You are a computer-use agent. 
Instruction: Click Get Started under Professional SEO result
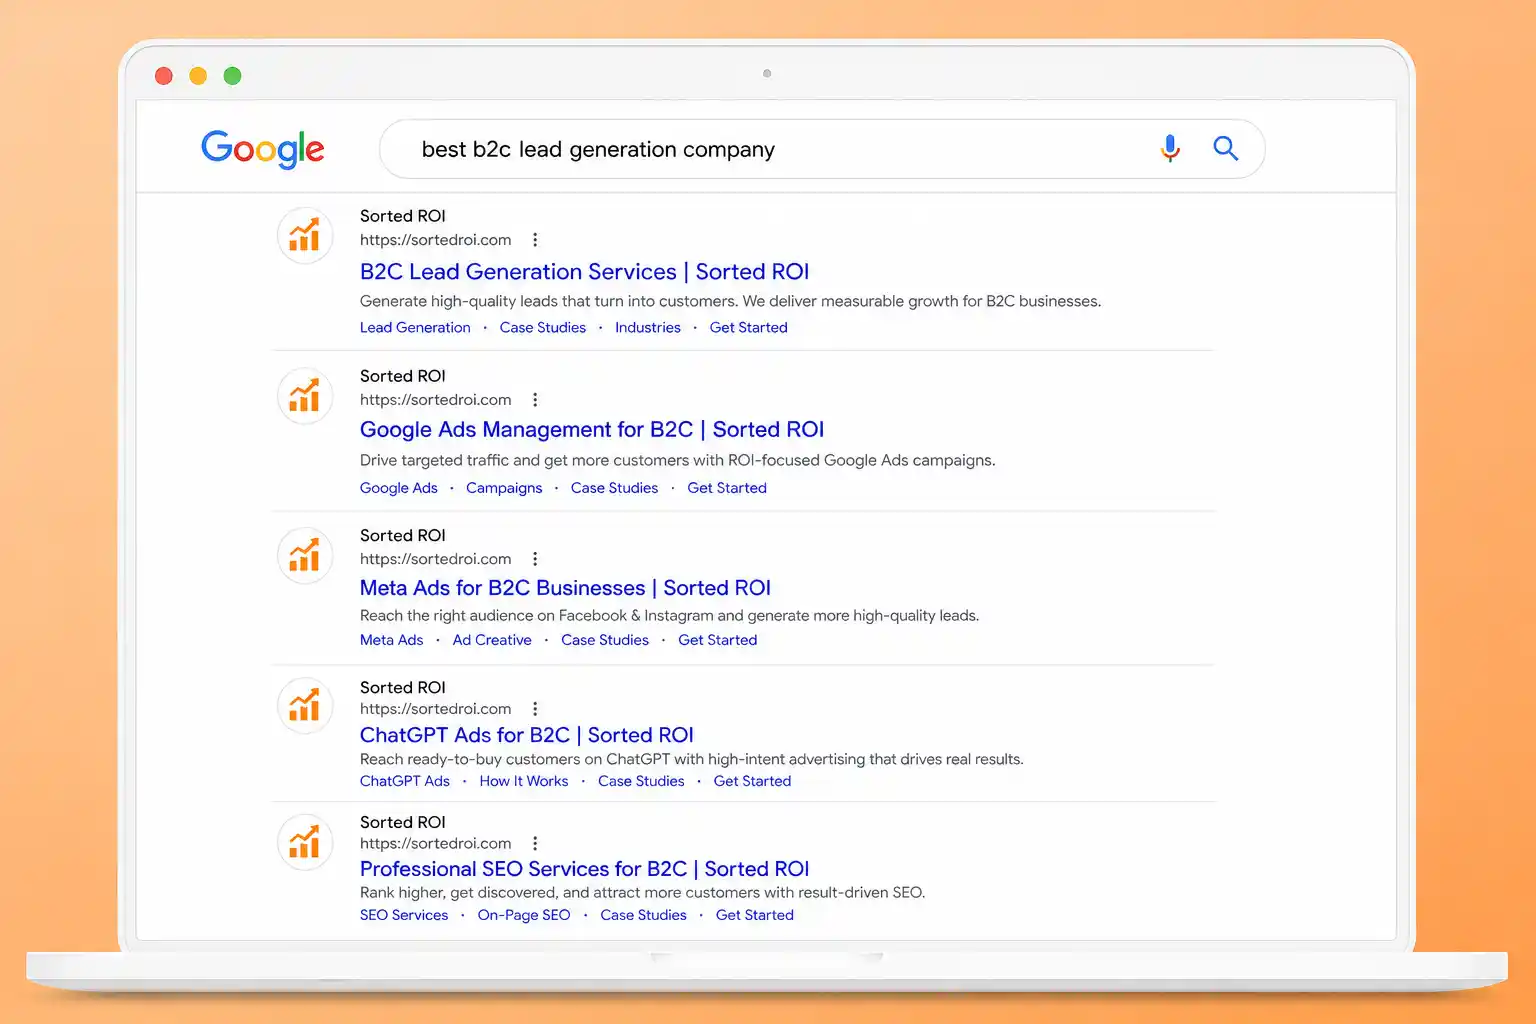(755, 915)
